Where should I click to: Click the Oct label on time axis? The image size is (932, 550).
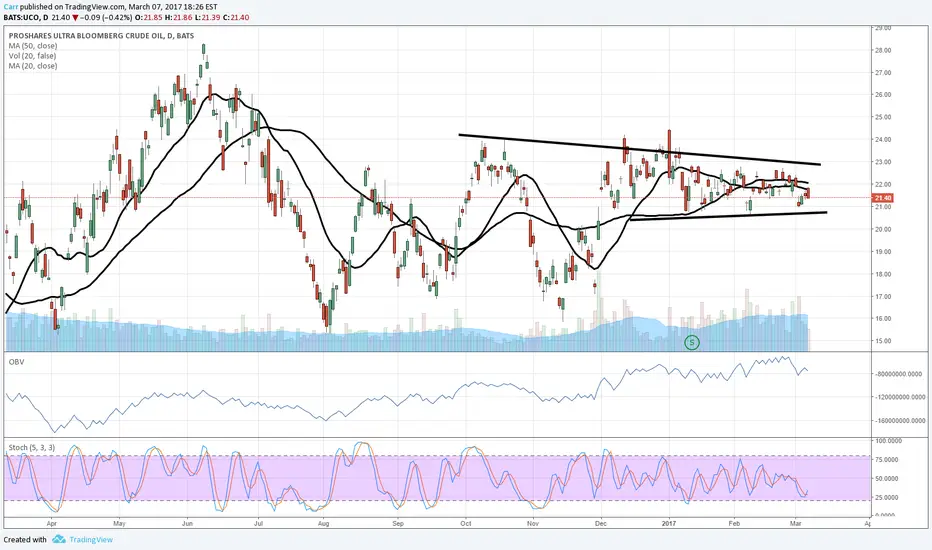465,524
